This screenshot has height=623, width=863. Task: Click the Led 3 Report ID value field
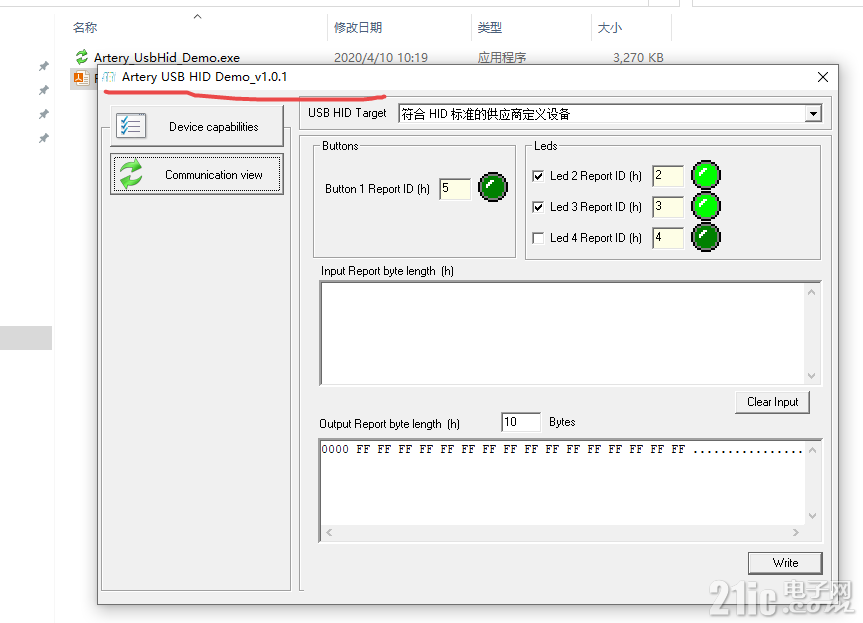pyautogui.click(x=668, y=207)
